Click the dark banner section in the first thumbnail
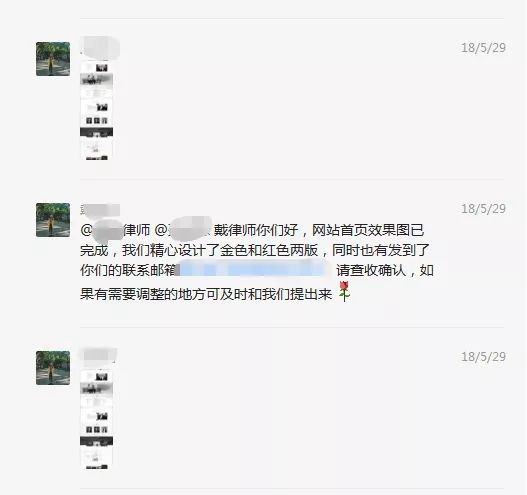The image size is (527, 495). point(96,132)
